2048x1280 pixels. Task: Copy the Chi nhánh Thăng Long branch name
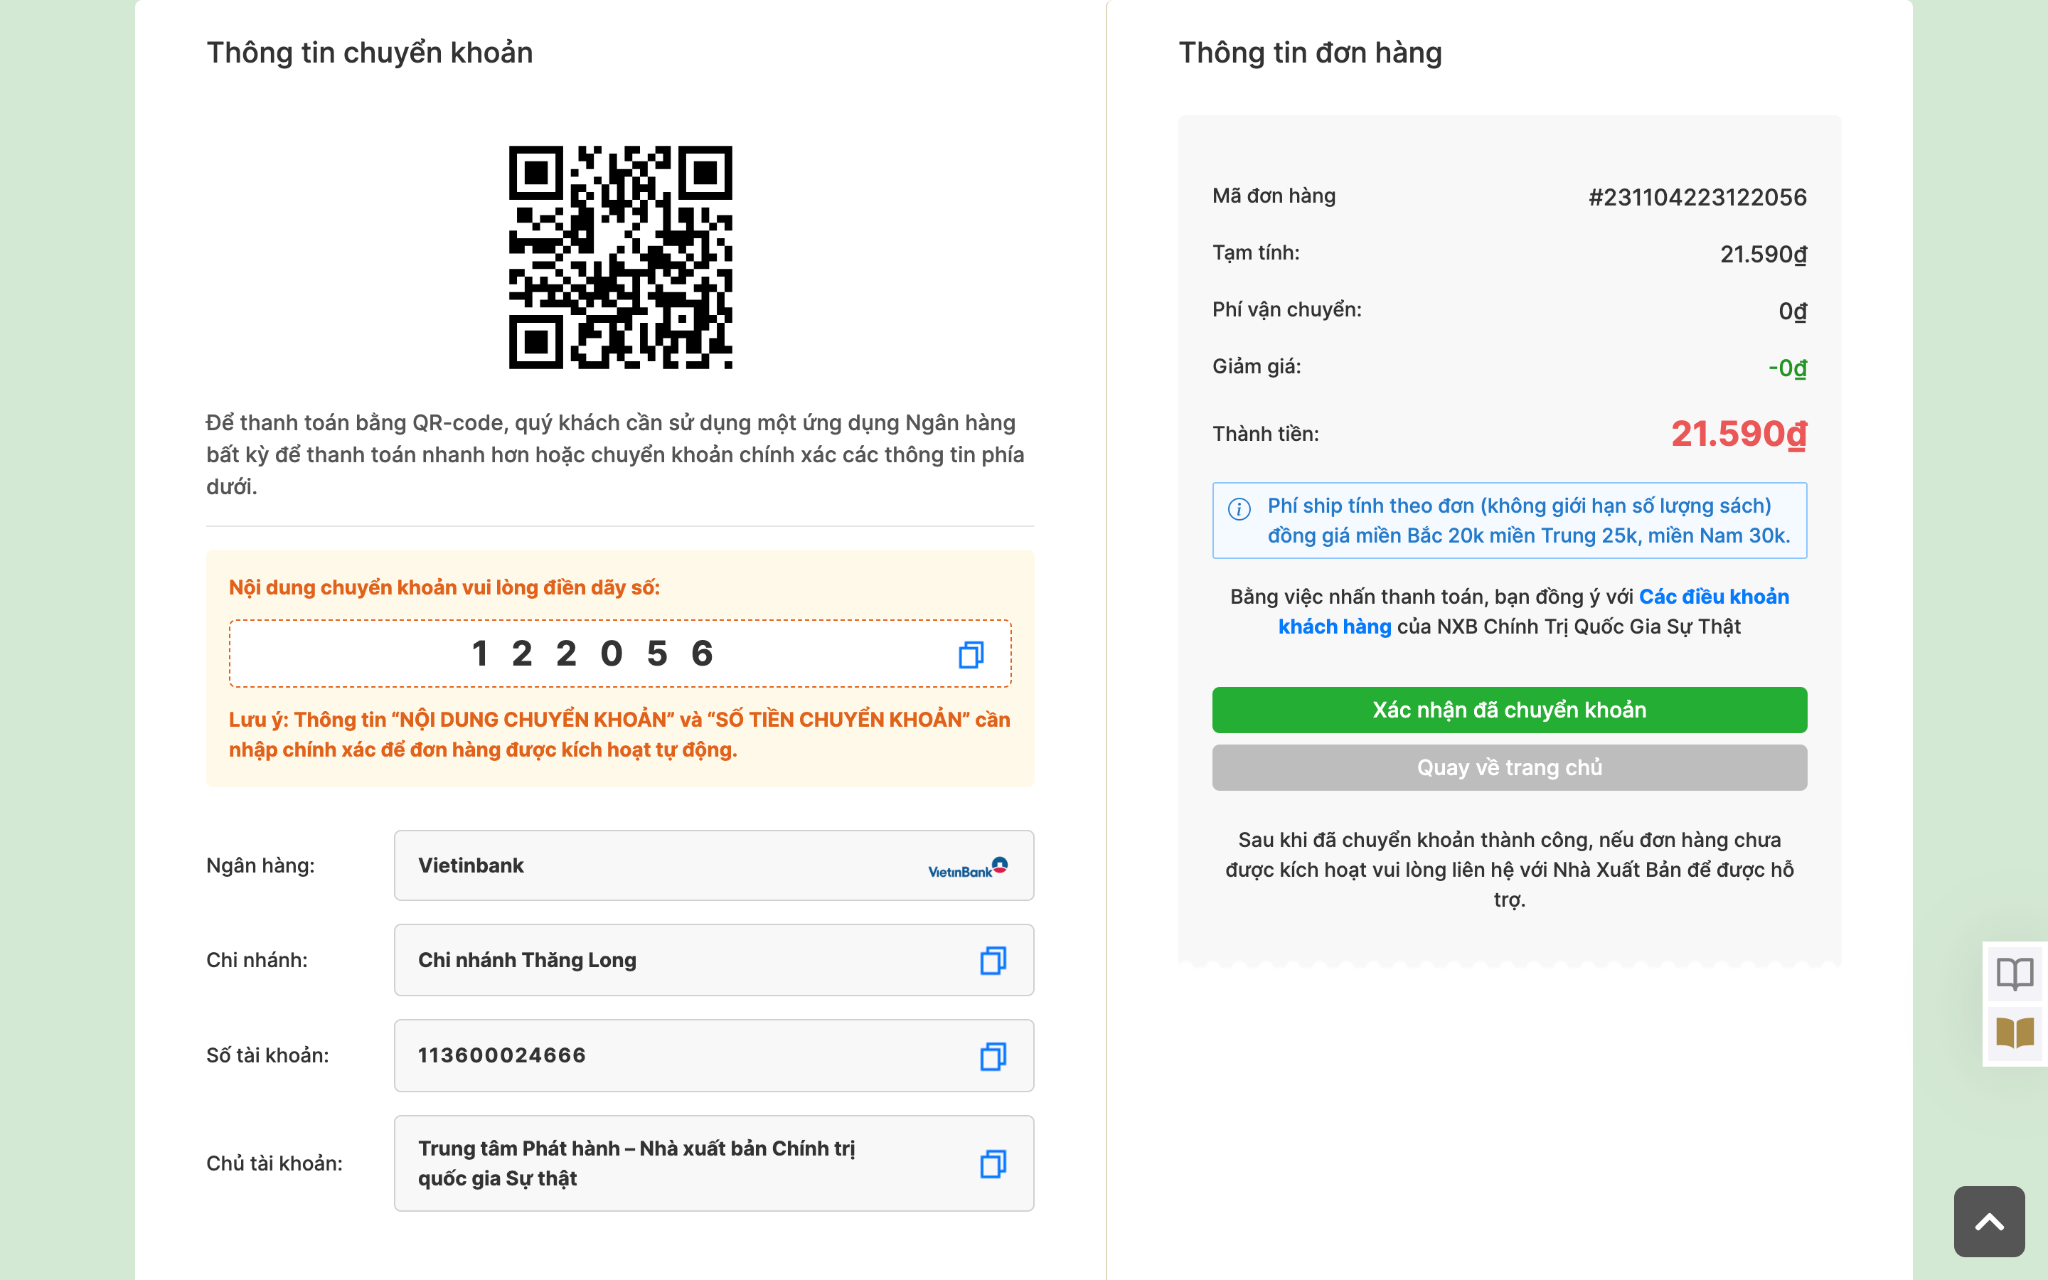[x=993, y=960]
